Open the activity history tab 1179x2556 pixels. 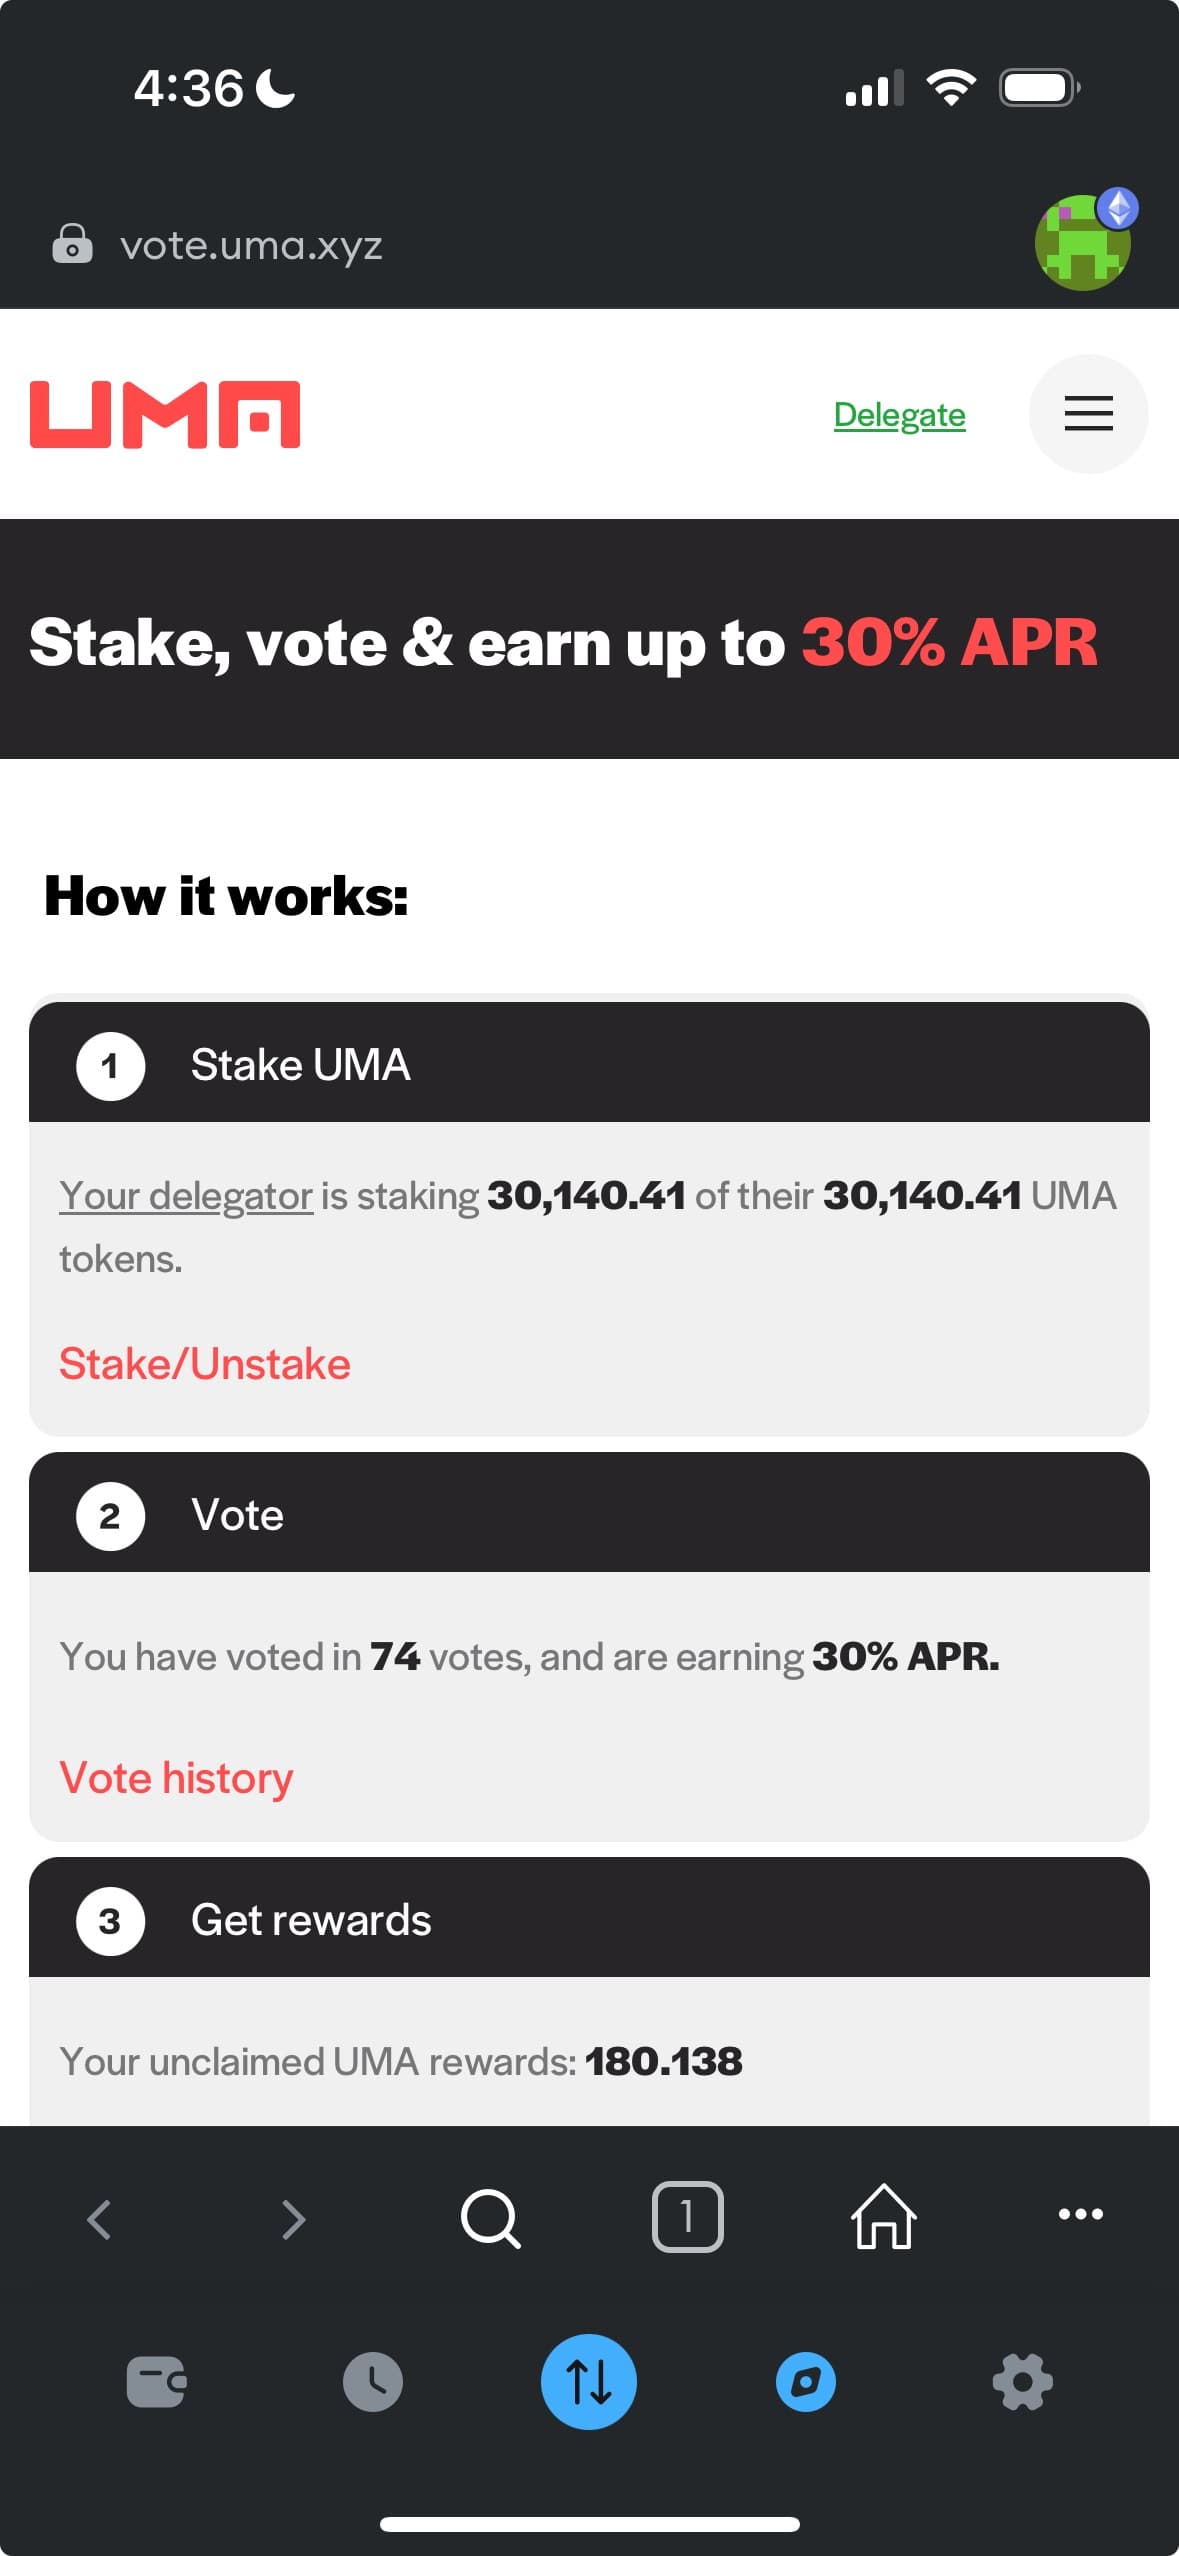coord(373,2382)
